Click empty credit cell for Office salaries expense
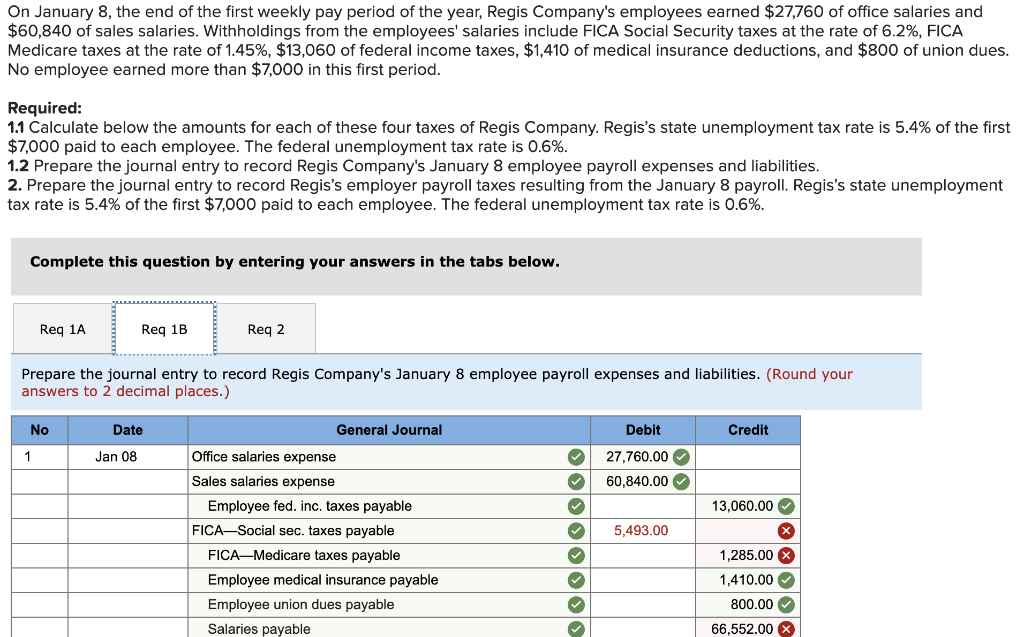This screenshot has width=1024, height=637. (x=748, y=457)
